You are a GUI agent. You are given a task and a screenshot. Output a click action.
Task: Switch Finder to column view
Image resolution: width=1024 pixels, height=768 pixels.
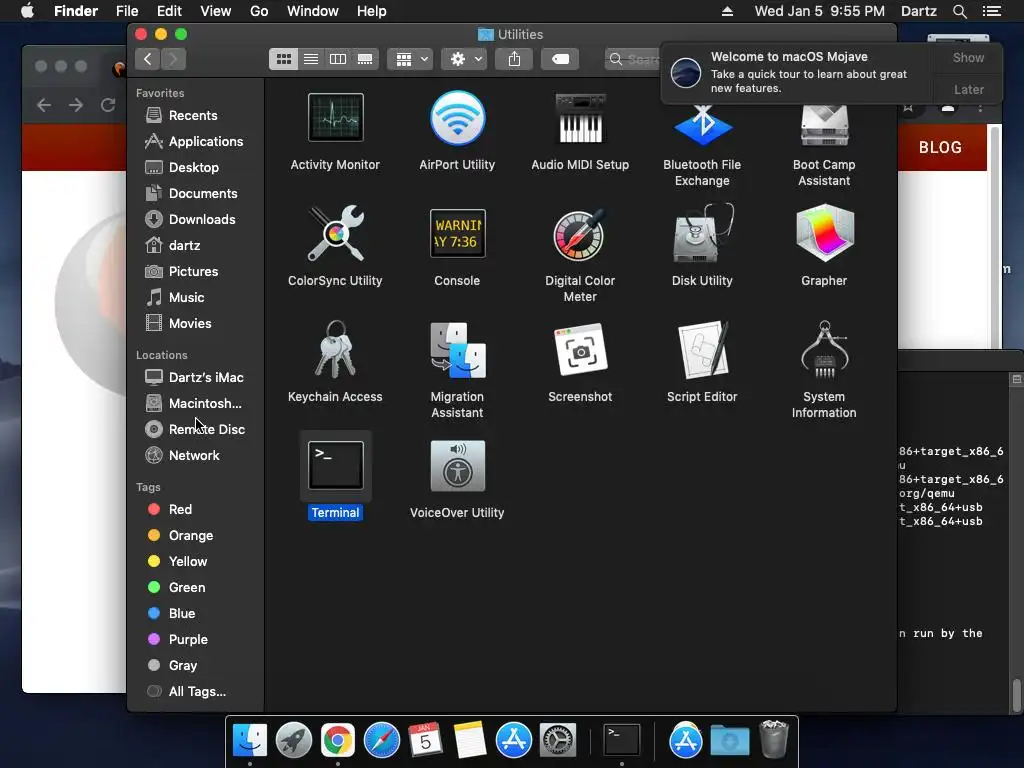338,59
